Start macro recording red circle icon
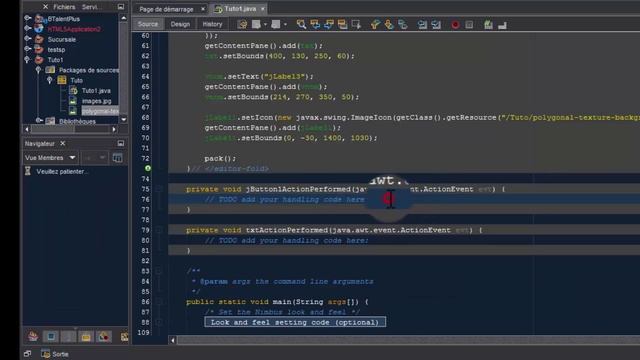This screenshot has height=360, width=640. tap(456, 25)
